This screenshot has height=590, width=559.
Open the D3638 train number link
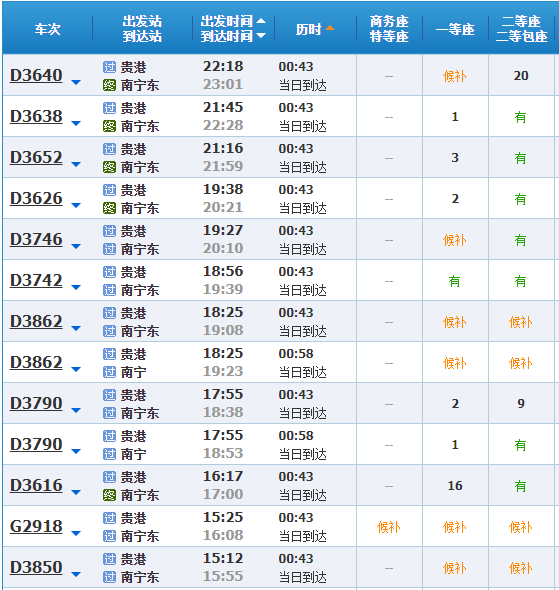click(x=36, y=116)
